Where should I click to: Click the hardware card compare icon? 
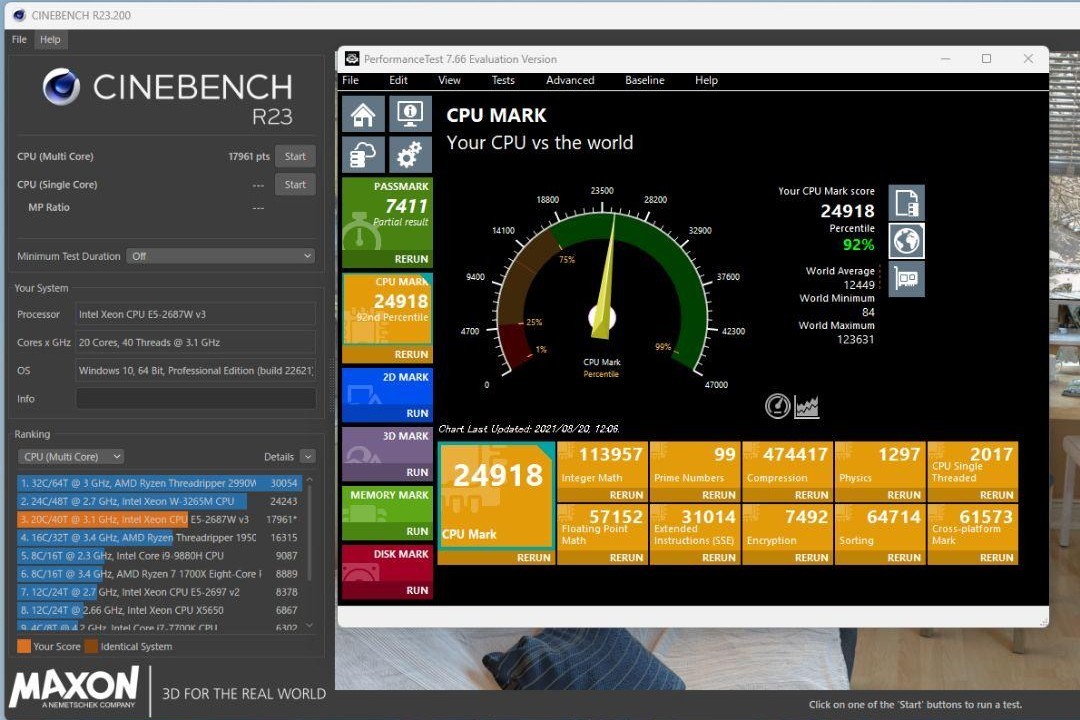point(906,278)
